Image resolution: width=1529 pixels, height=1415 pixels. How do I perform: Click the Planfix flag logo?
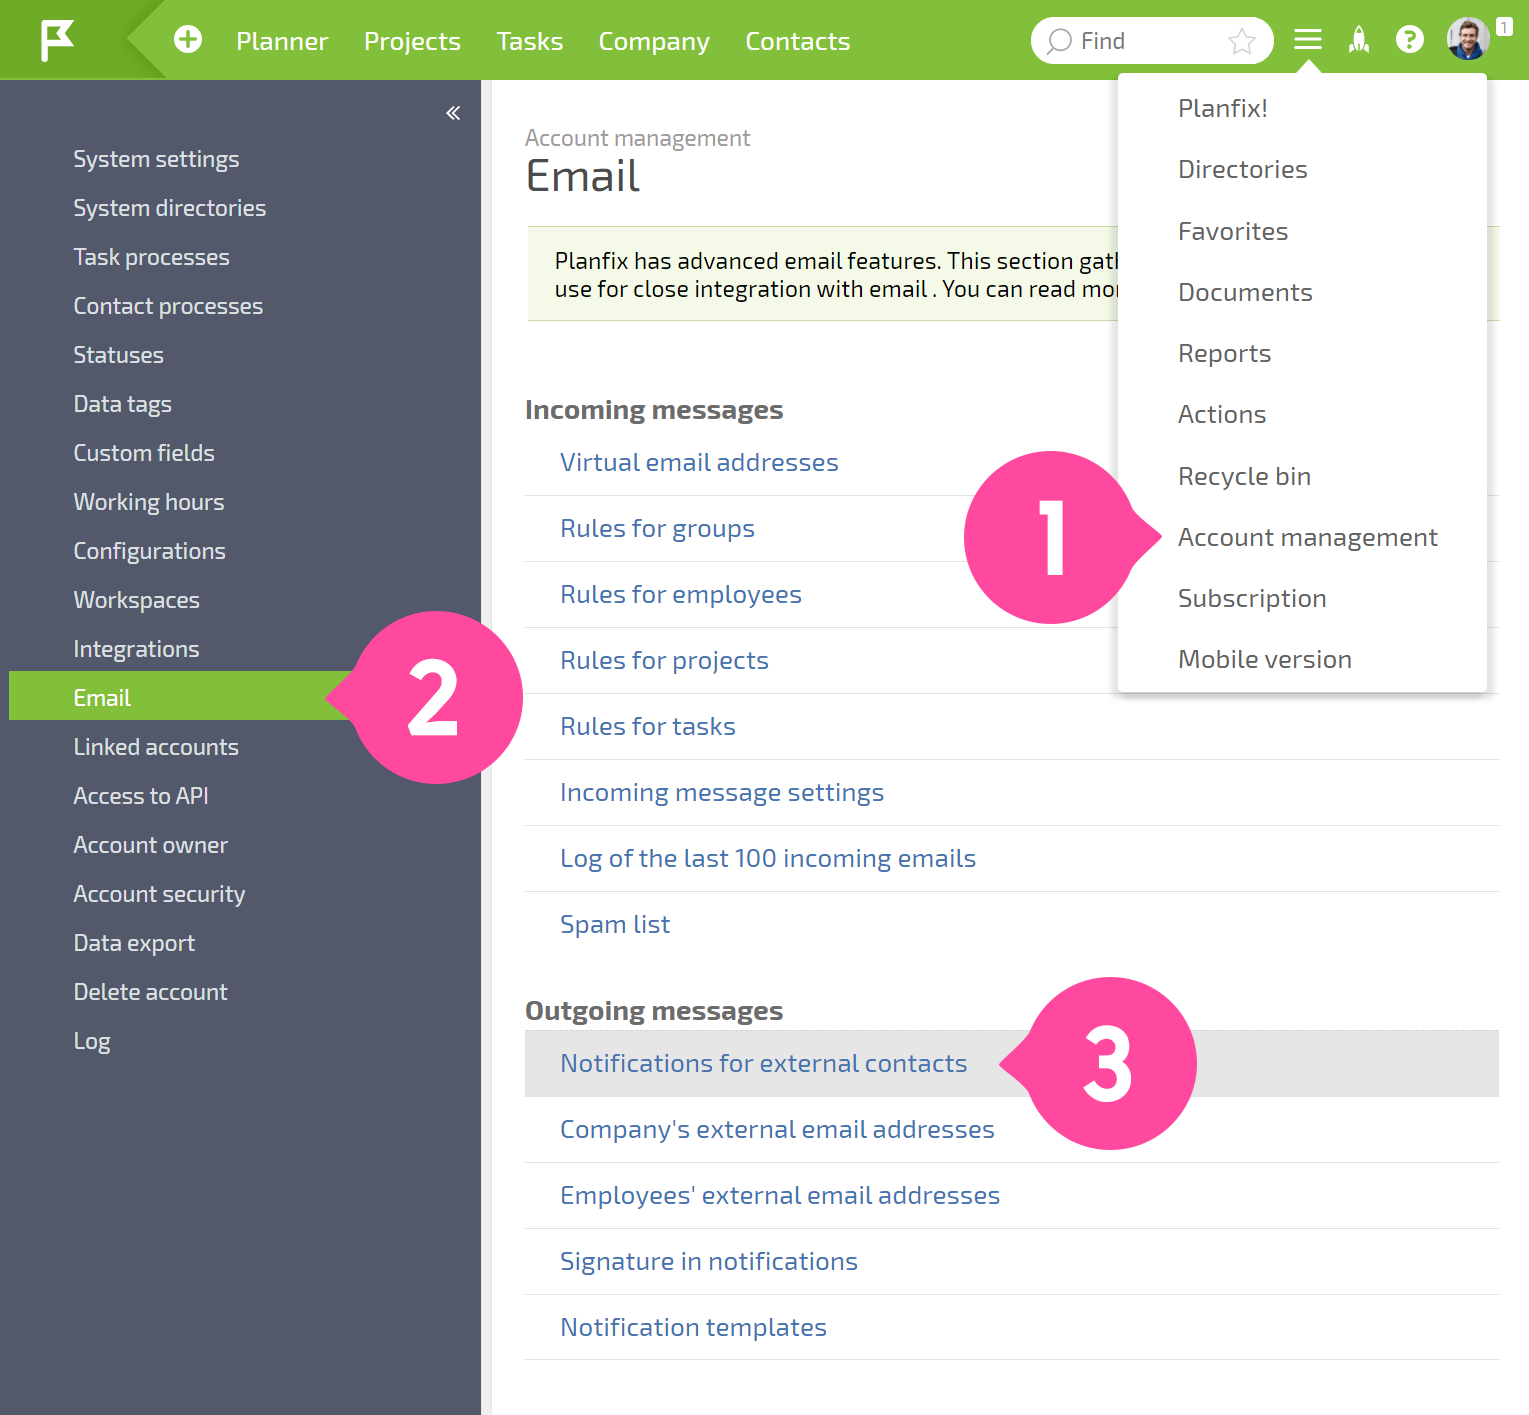pos(57,40)
